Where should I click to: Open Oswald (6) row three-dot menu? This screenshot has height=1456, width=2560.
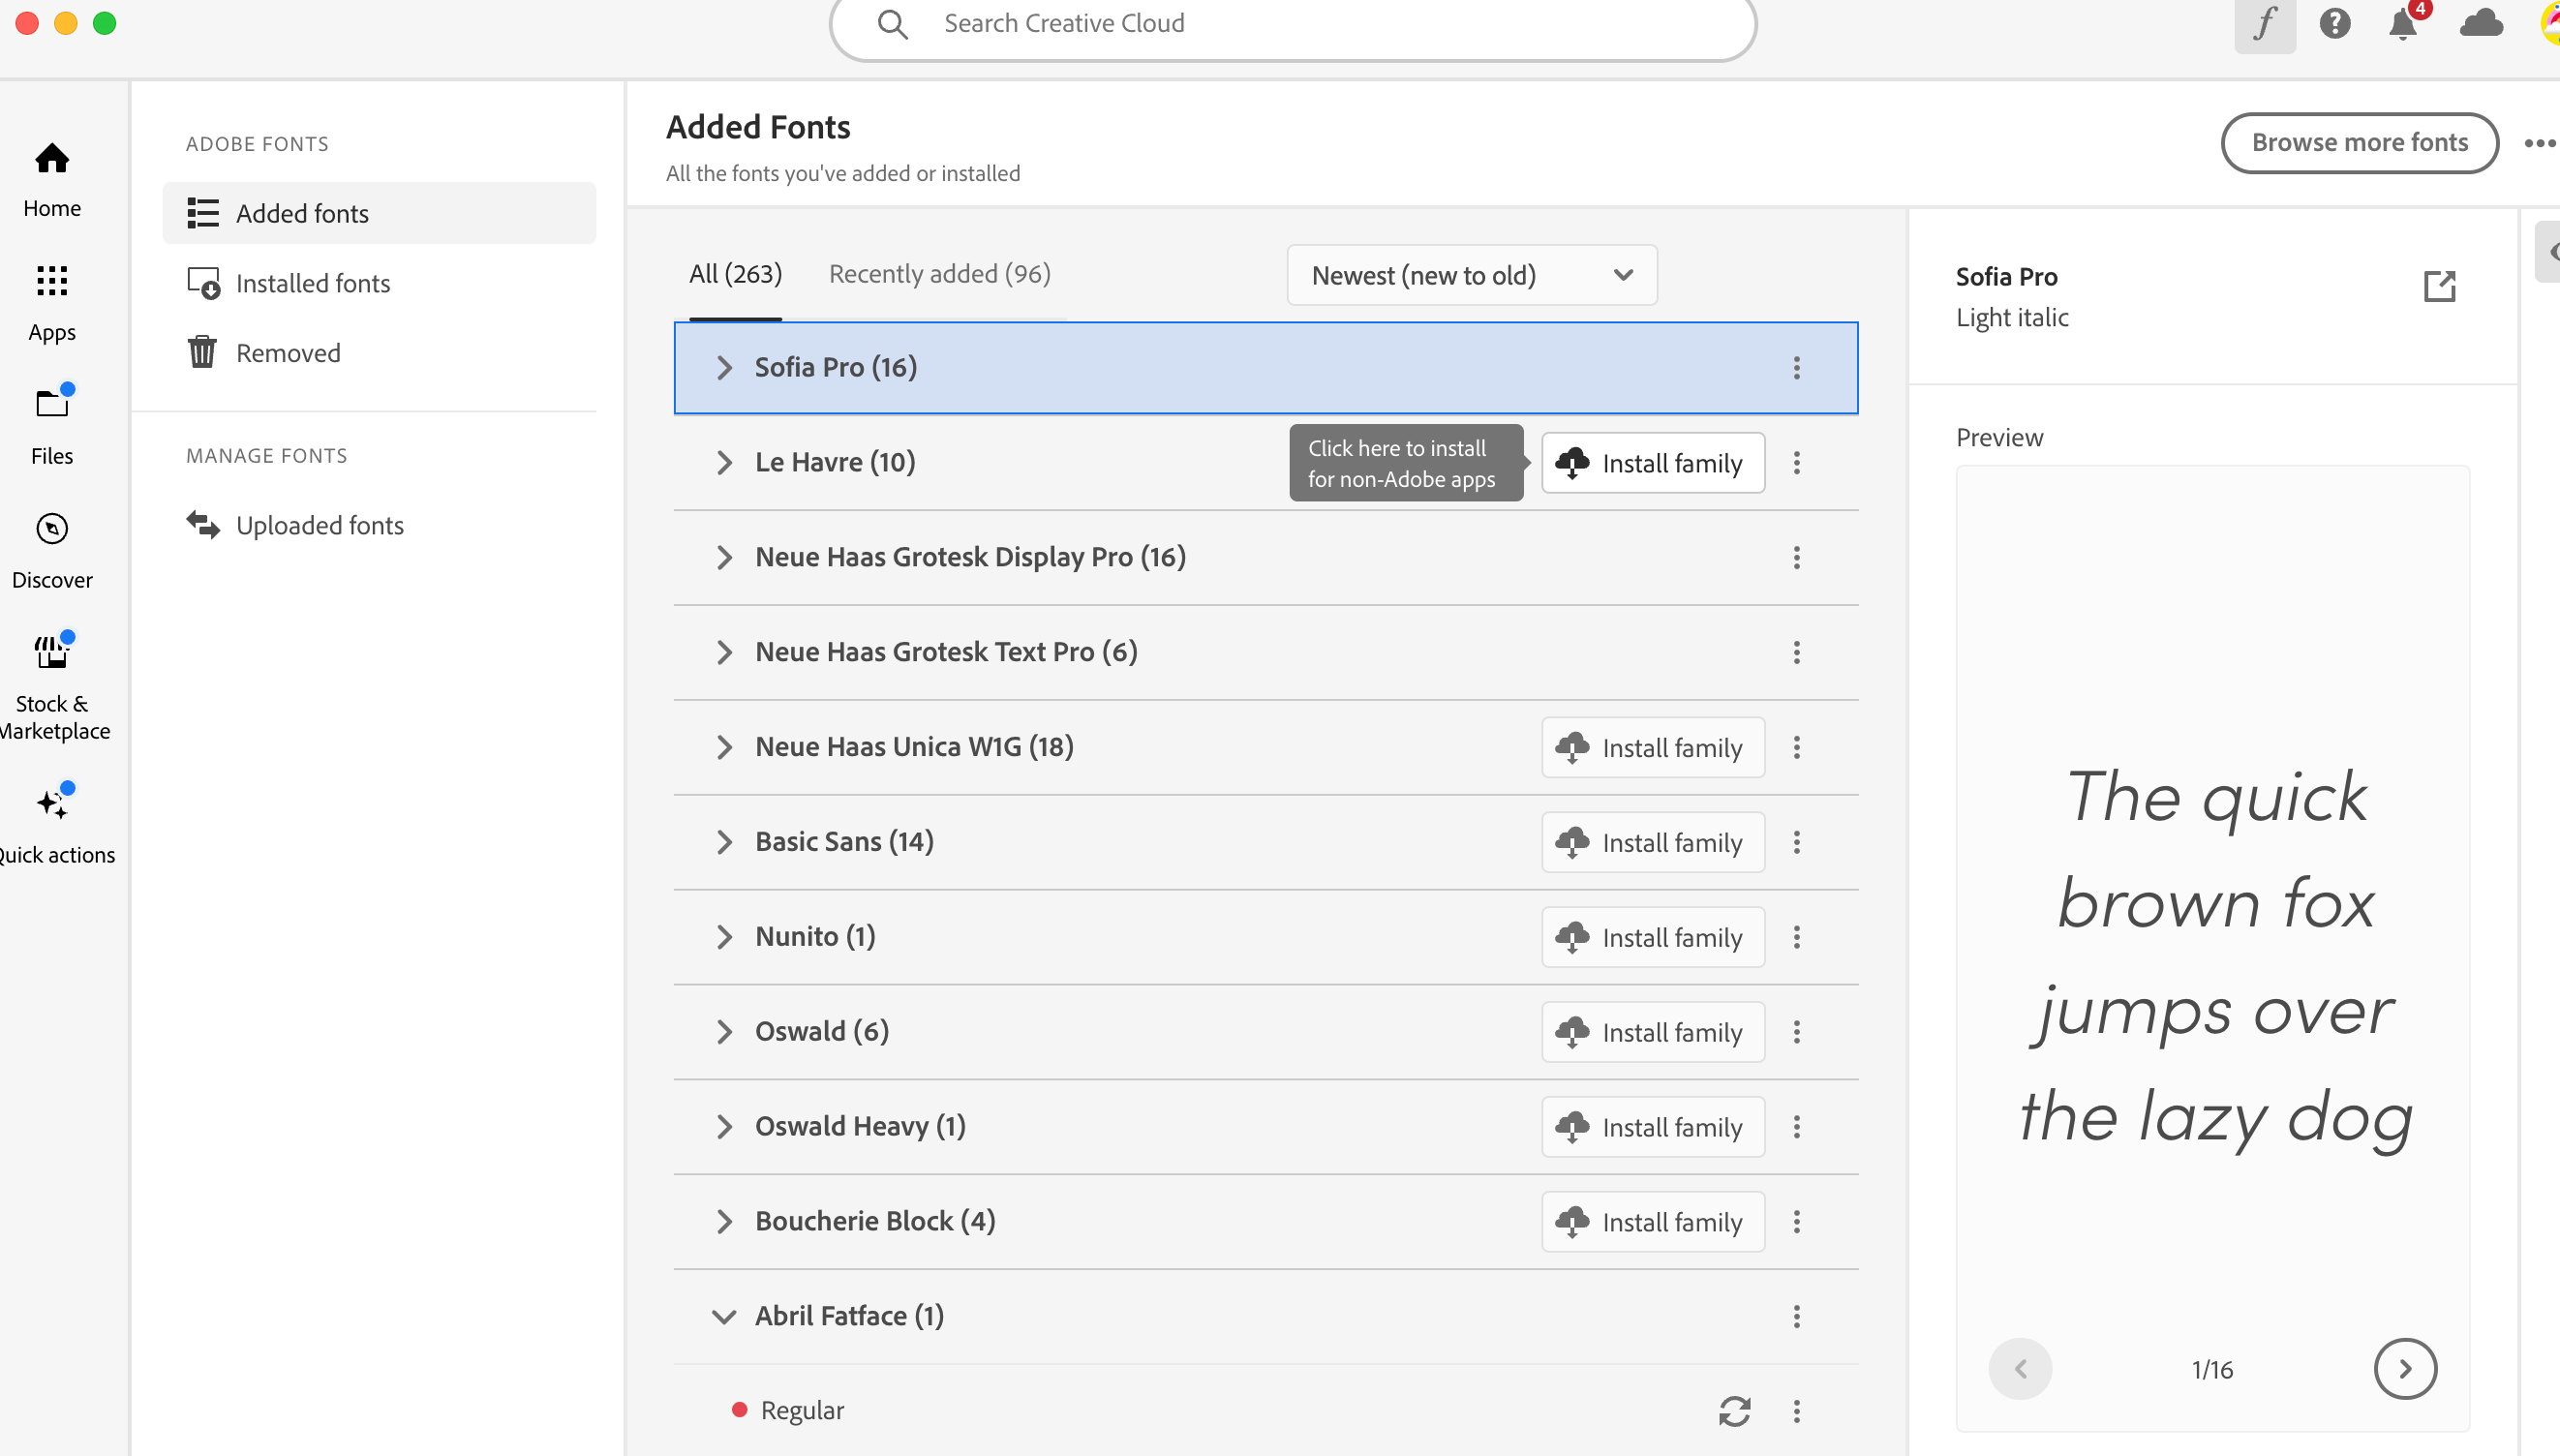point(1797,1033)
